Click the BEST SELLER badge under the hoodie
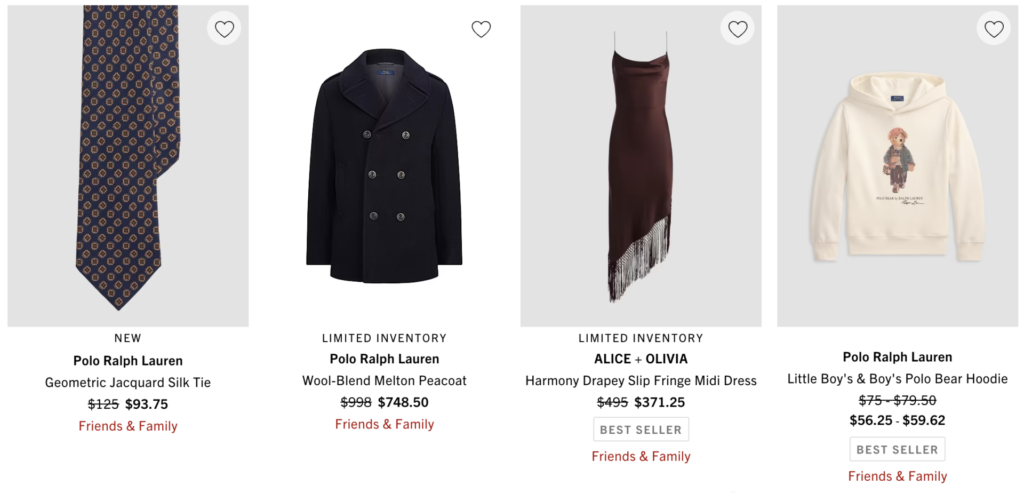Screen dimensions: 1024x493 point(897,449)
